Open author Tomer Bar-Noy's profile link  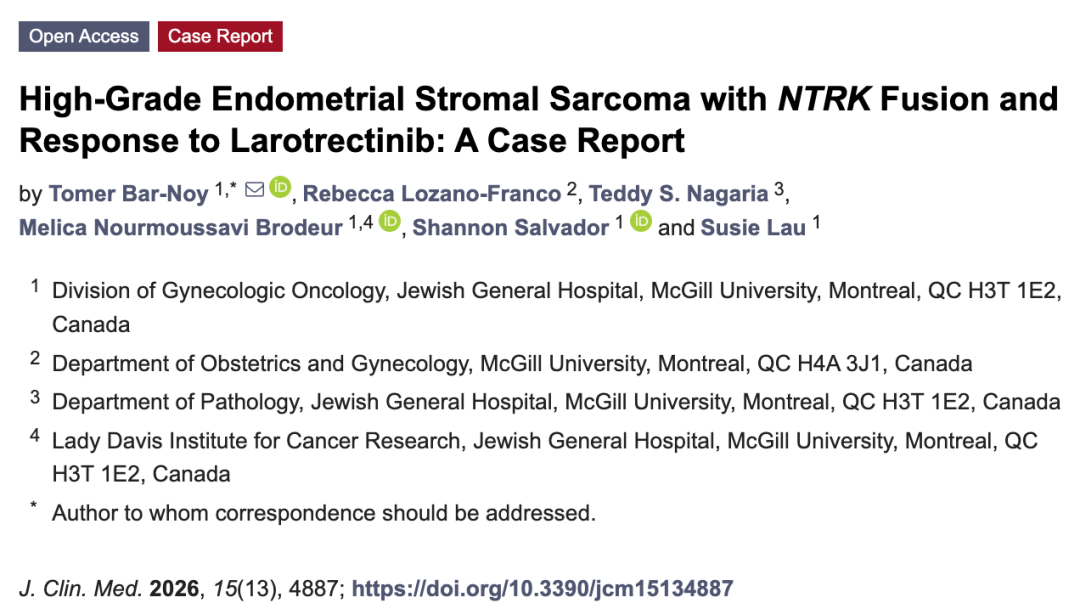point(129,194)
